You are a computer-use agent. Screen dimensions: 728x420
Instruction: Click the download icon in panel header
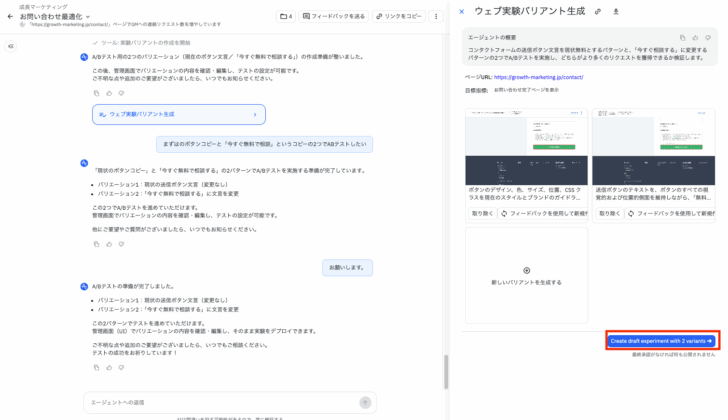pyautogui.click(x=616, y=12)
